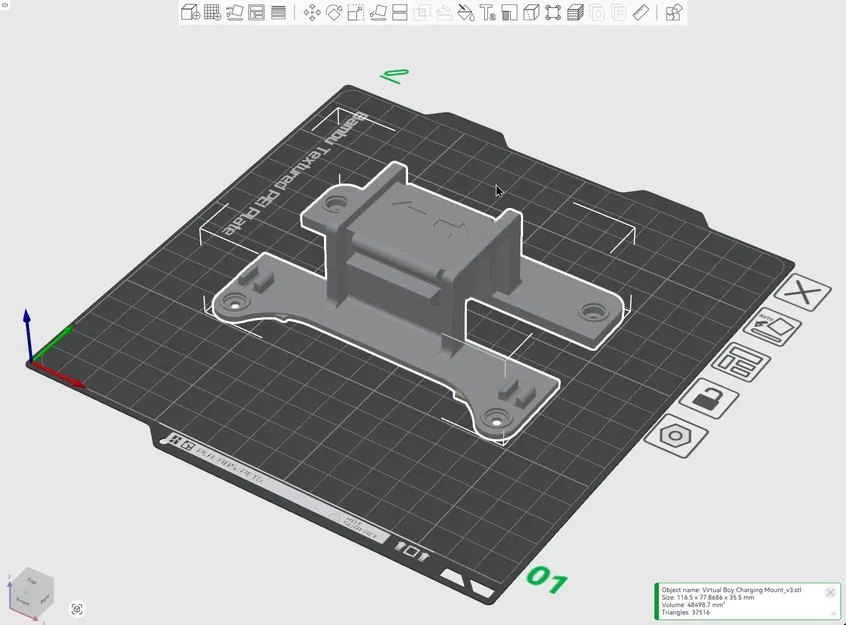The image size is (846, 625).
Task: Activate the Lay on face tool
Action: pos(378,12)
